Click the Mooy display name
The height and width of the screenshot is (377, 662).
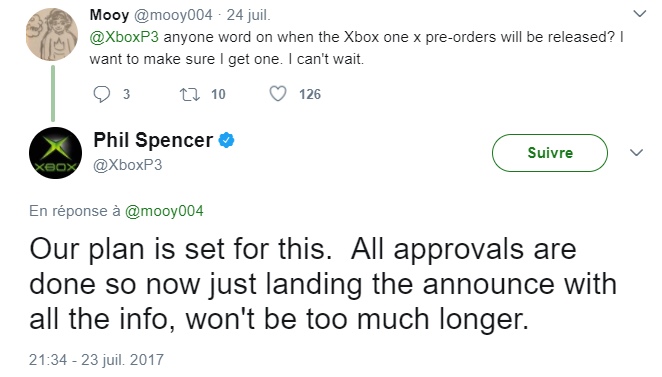click(x=109, y=15)
